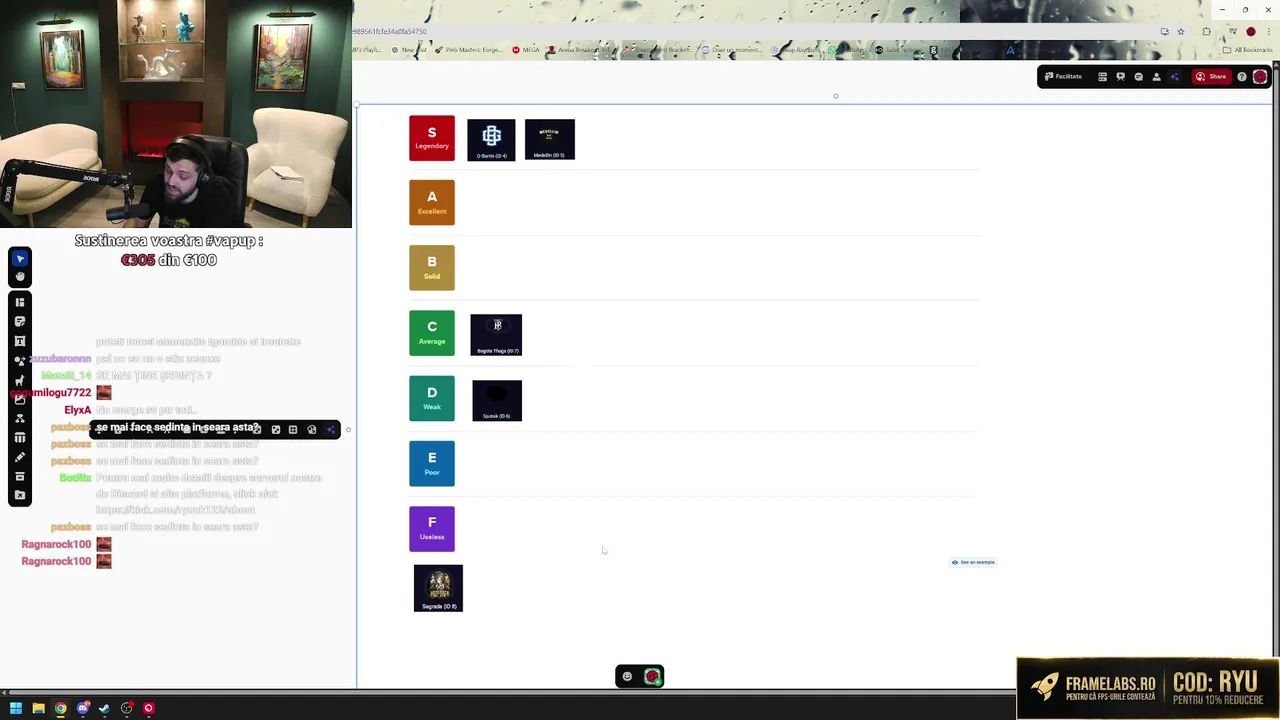Select the O Barrio (ID 4) thumbnail
1280x720 pixels.
(x=491, y=140)
